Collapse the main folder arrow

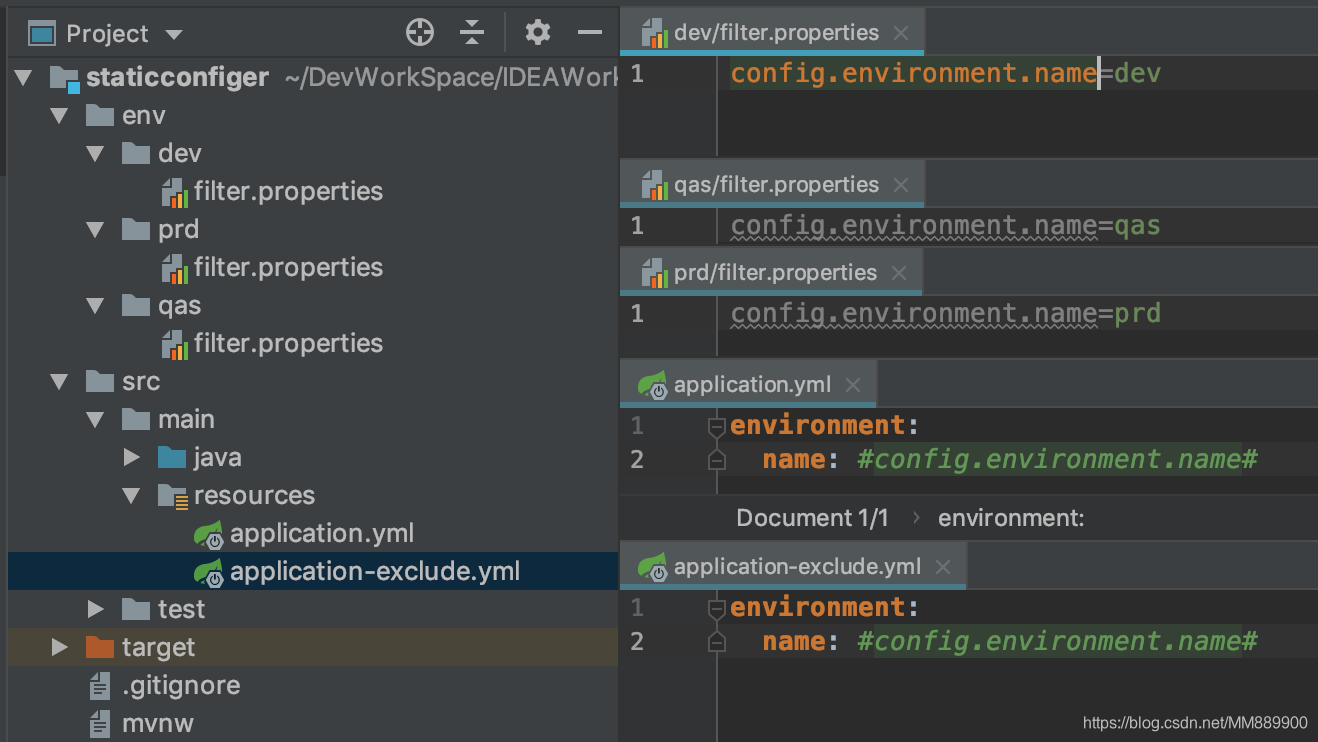click(96, 420)
